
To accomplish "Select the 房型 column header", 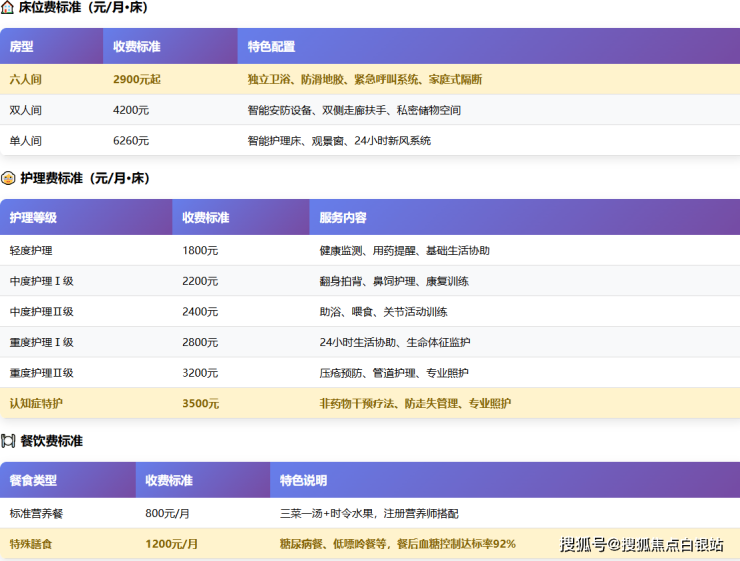I will tap(22, 47).
